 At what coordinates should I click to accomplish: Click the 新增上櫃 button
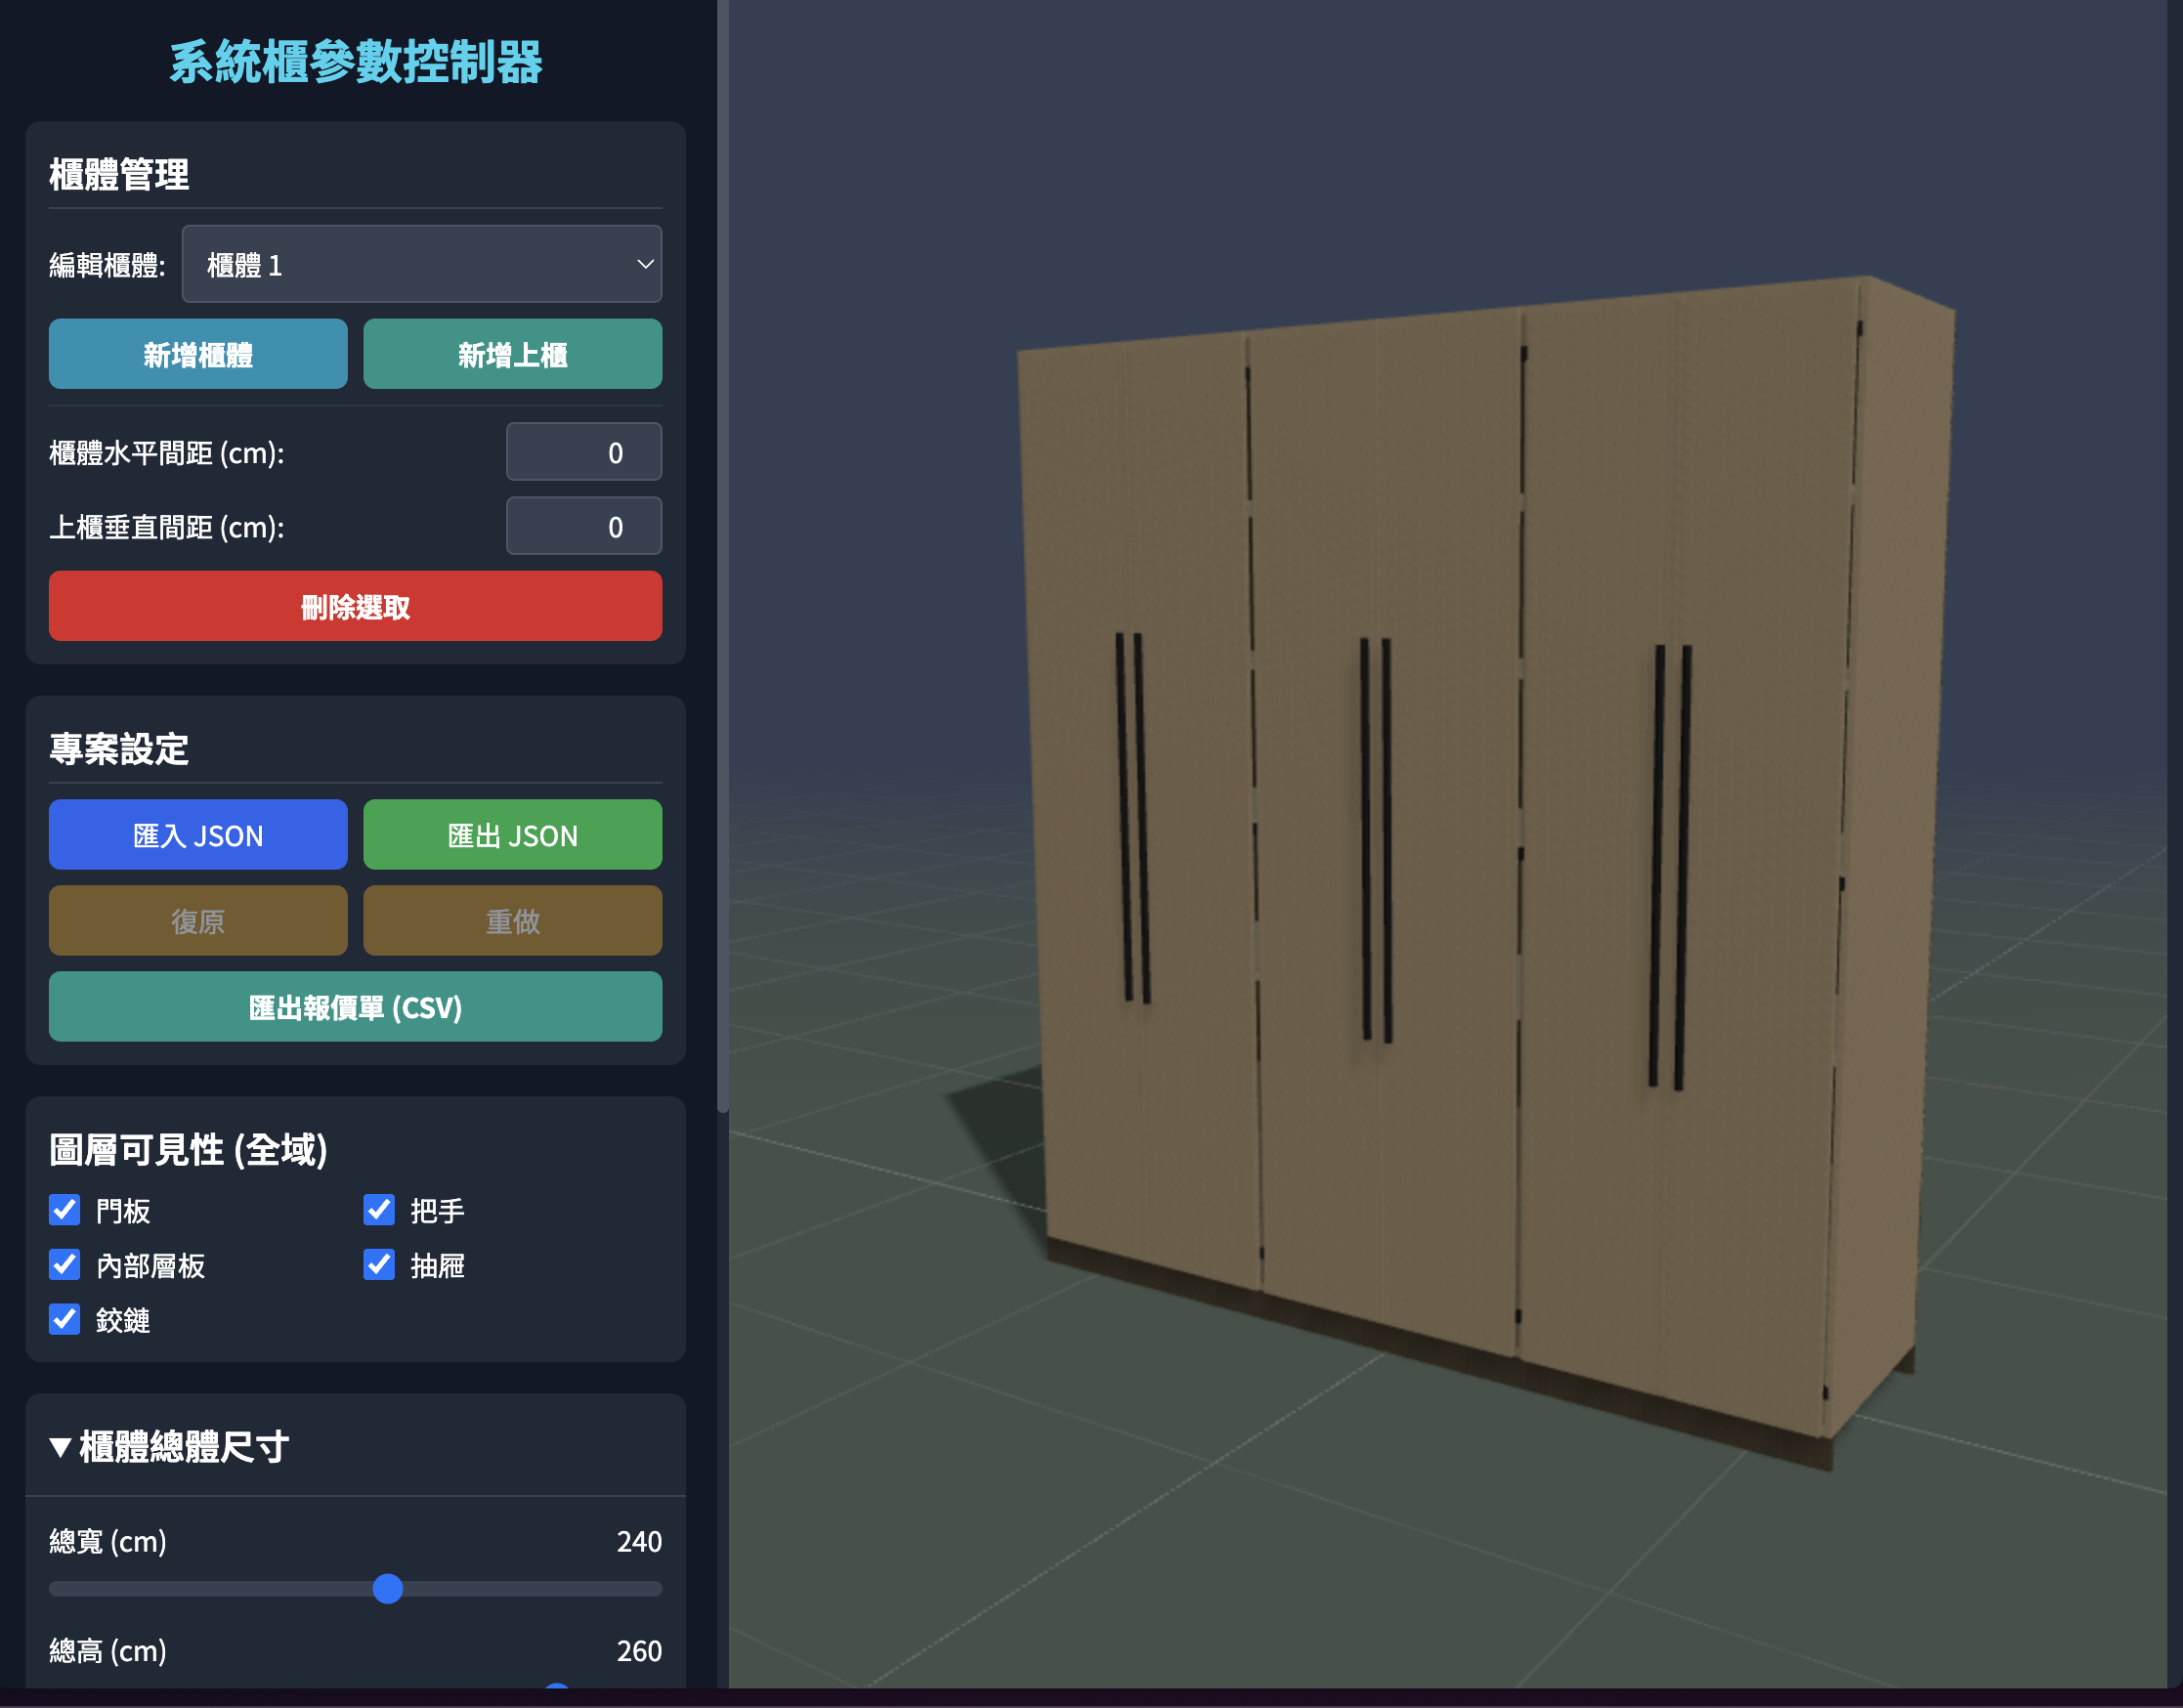[x=512, y=354]
